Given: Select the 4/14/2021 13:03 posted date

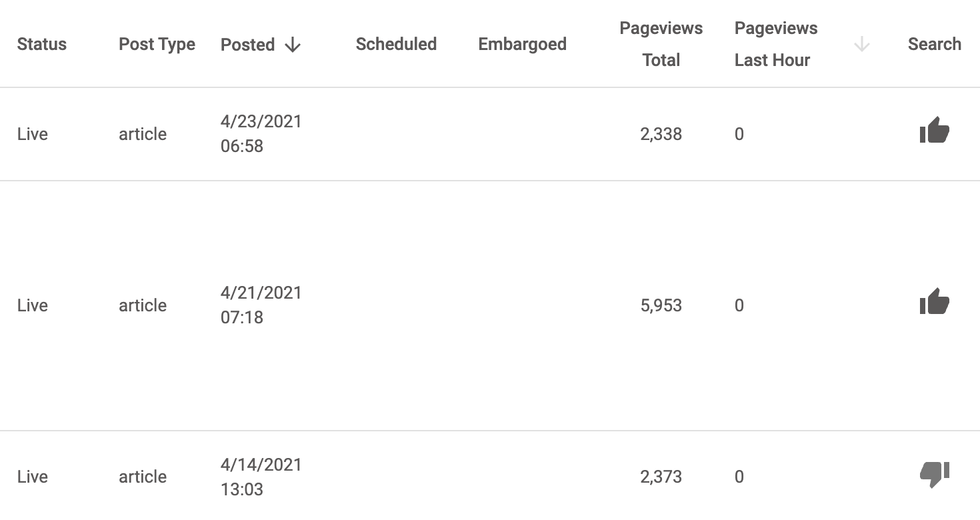Looking at the screenshot, I should pyautogui.click(x=261, y=477).
